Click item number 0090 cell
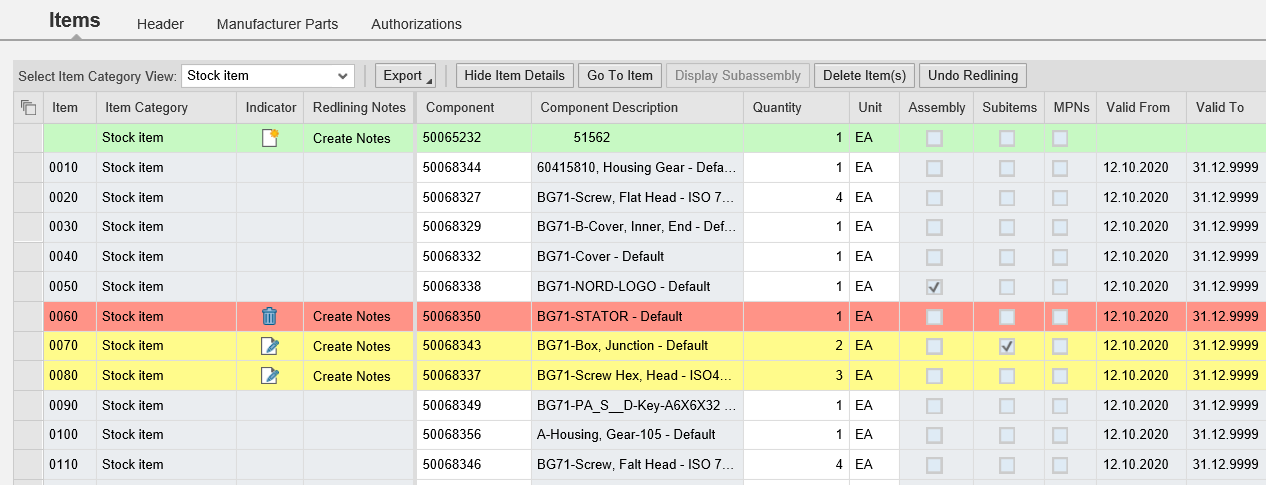 [69, 405]
